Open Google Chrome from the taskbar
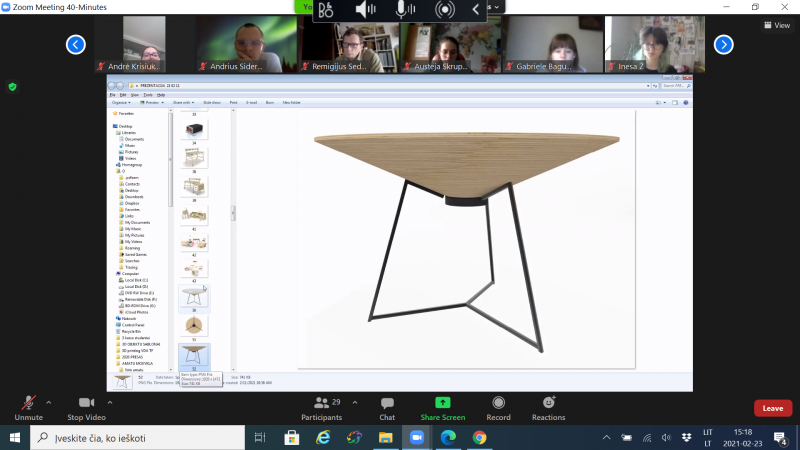Image resolution: width=800 pixels, height=450 pixels. 479,437
